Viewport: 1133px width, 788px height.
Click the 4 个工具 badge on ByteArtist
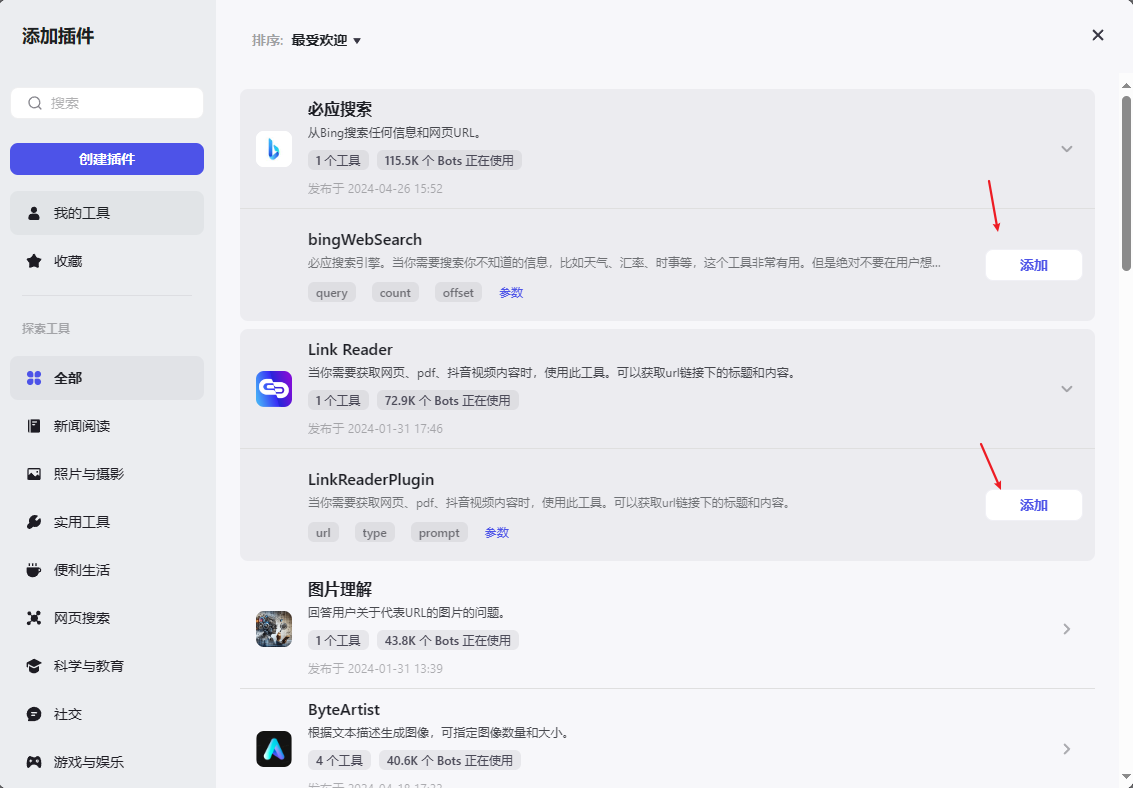point(339,760)
